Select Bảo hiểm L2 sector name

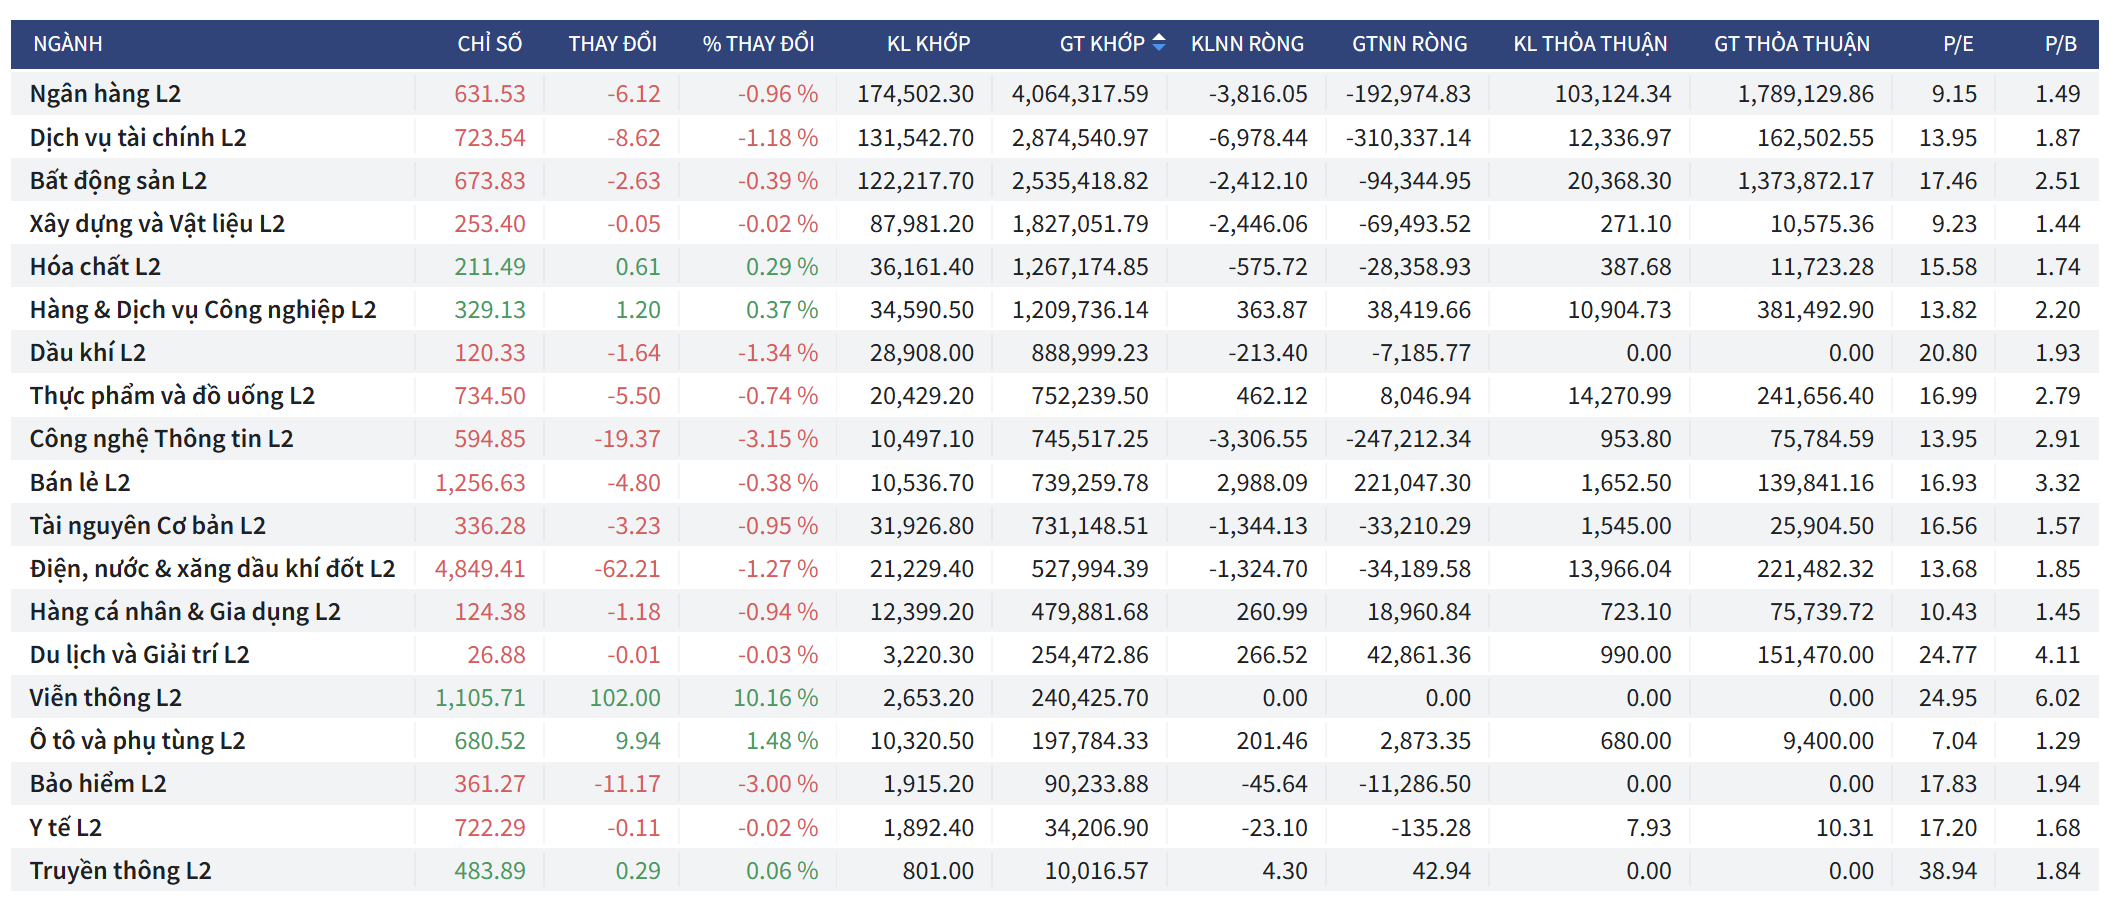click(98, 784)
